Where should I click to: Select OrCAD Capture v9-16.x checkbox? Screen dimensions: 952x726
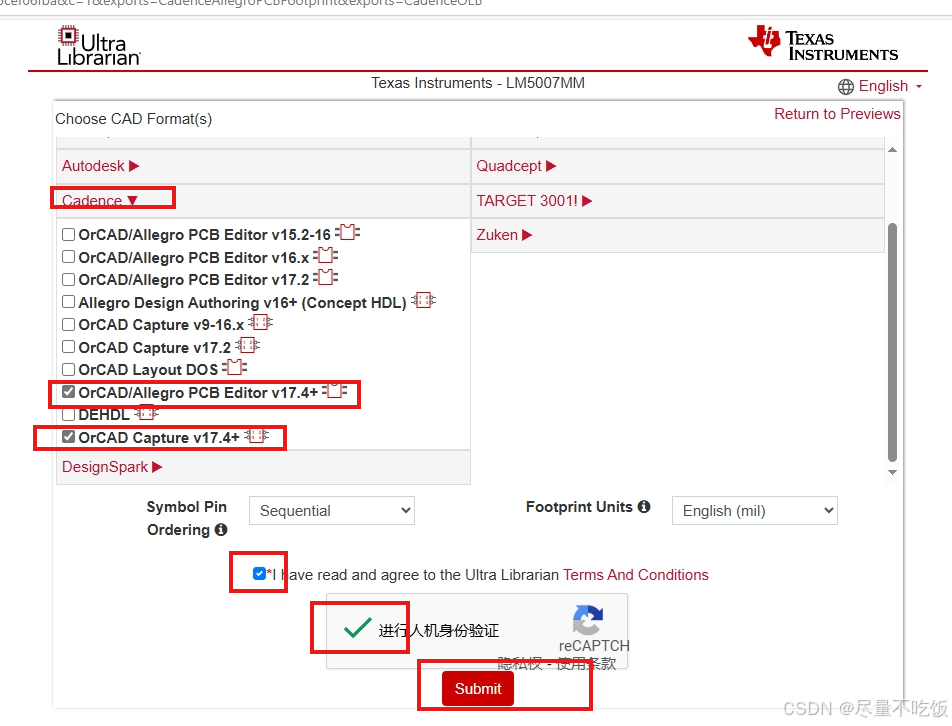point(69,324)
